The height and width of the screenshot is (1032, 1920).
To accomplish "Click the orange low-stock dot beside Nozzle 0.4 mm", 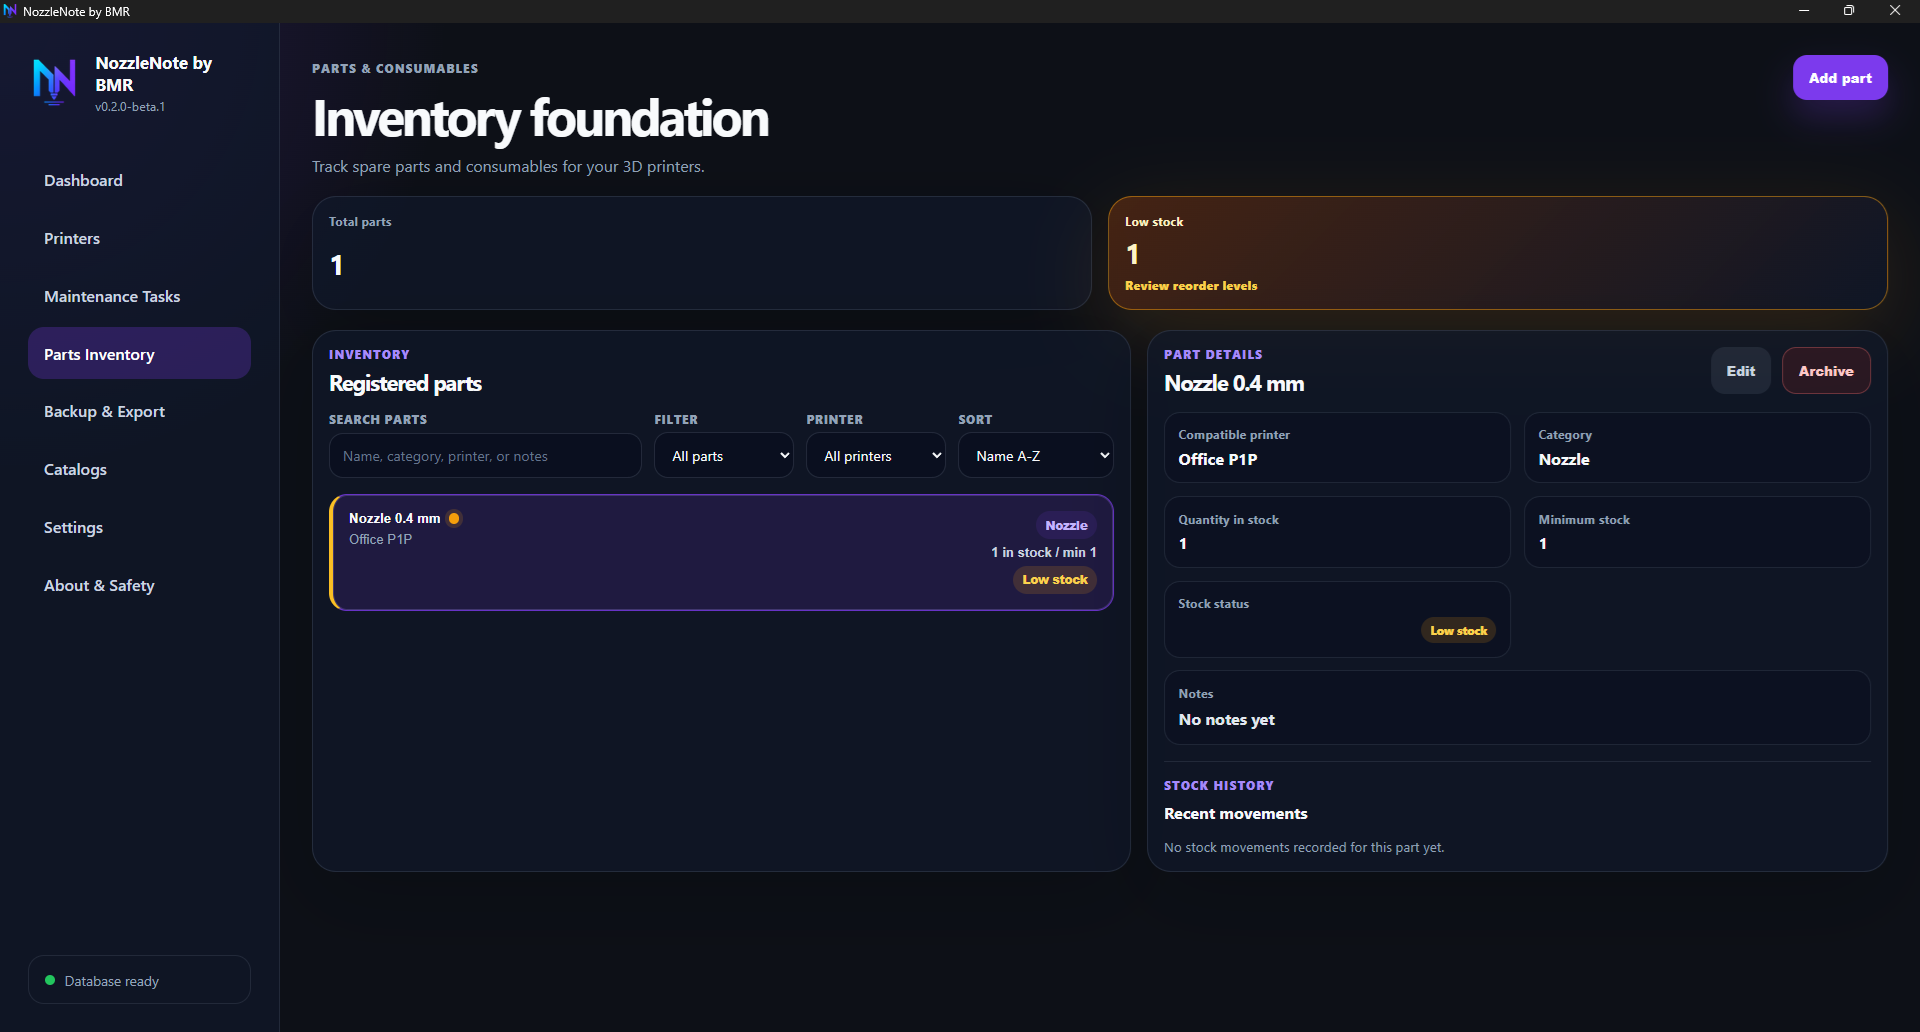I will click(x=454, y=518).
